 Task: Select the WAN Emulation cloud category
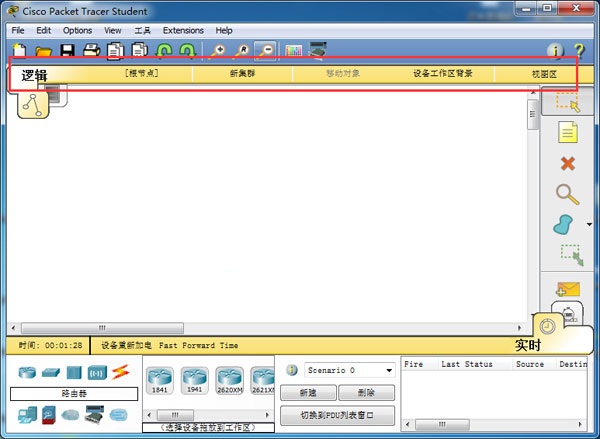(x=70, y=415)
